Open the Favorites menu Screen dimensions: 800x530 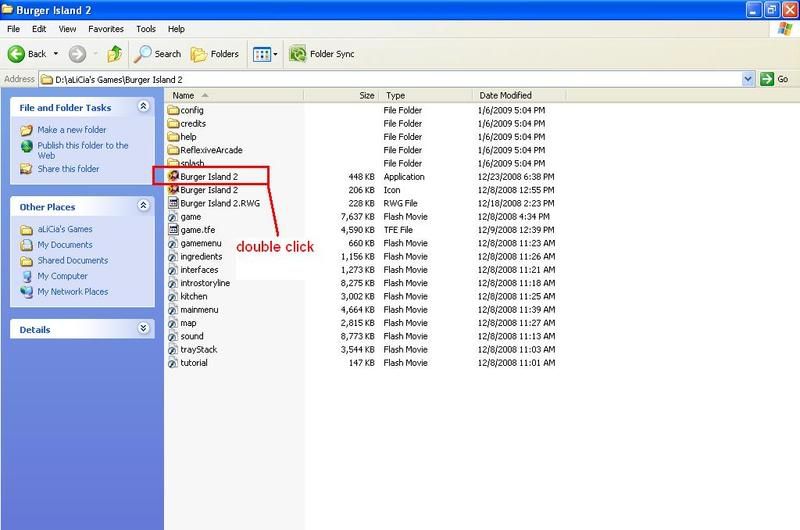point(106,30)
